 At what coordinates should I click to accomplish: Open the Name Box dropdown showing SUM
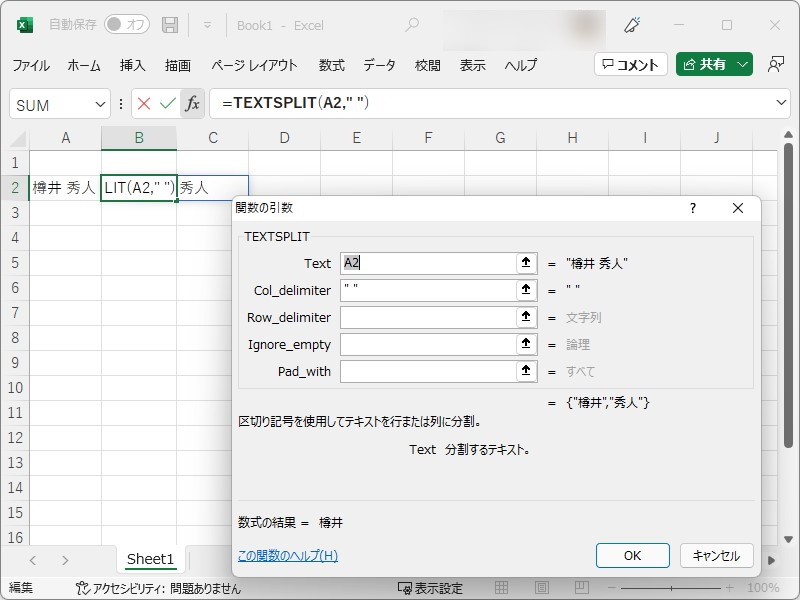tap(98, 104)
